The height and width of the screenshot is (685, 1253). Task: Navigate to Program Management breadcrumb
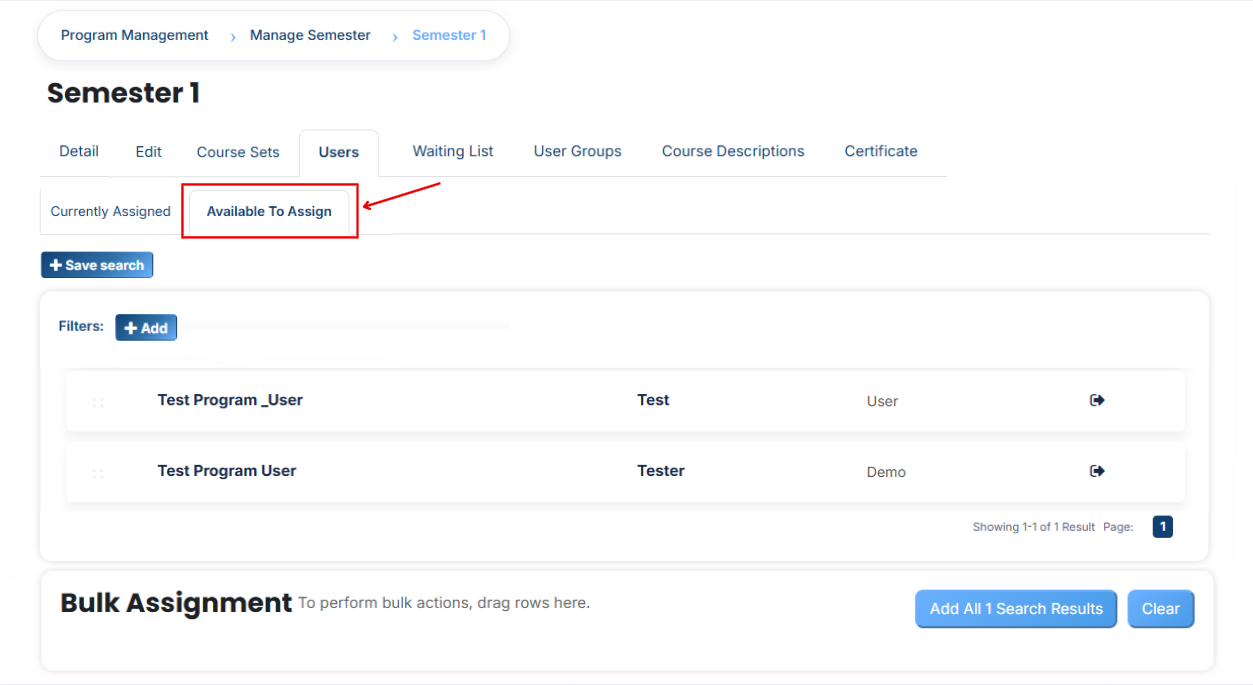pos(135,35)
